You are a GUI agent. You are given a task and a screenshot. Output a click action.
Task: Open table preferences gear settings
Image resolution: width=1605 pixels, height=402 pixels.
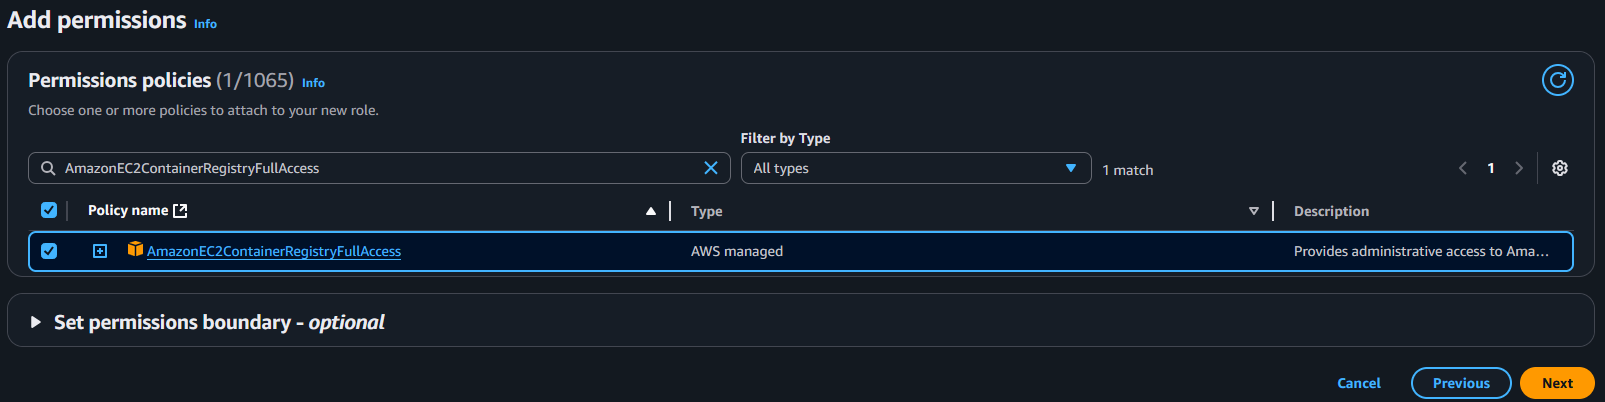coord(1559,168)
